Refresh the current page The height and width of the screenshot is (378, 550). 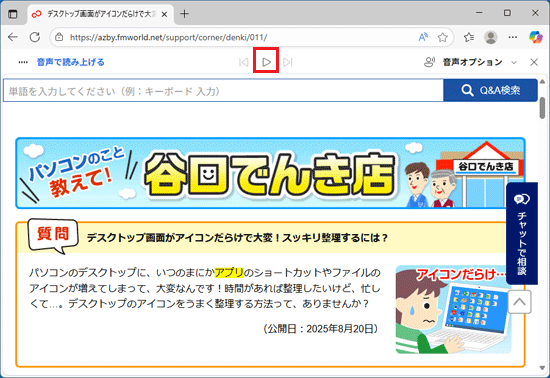click(35, 37)
